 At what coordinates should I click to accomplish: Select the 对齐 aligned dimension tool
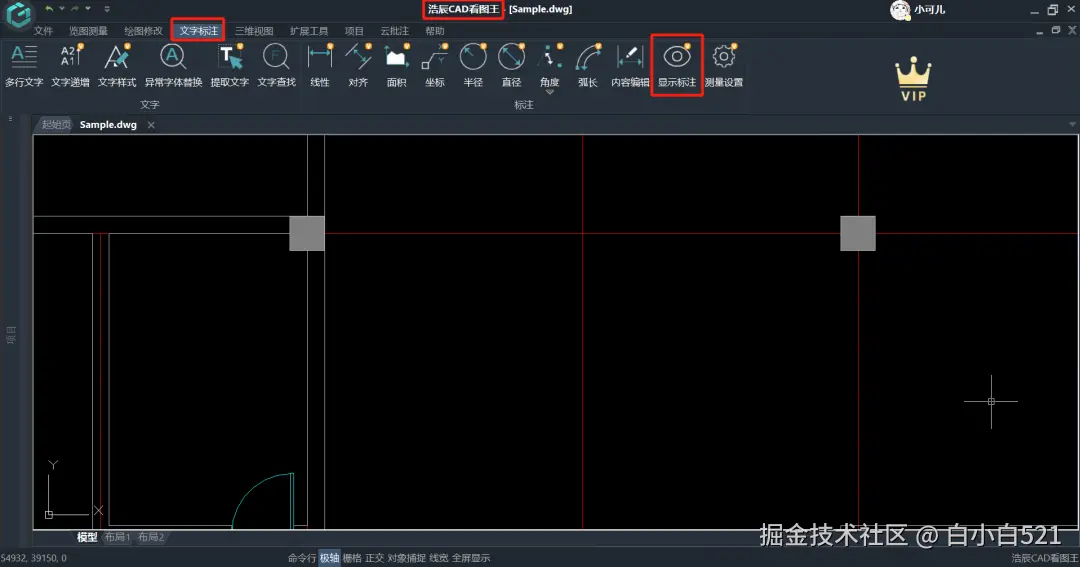tap(358, 65)
